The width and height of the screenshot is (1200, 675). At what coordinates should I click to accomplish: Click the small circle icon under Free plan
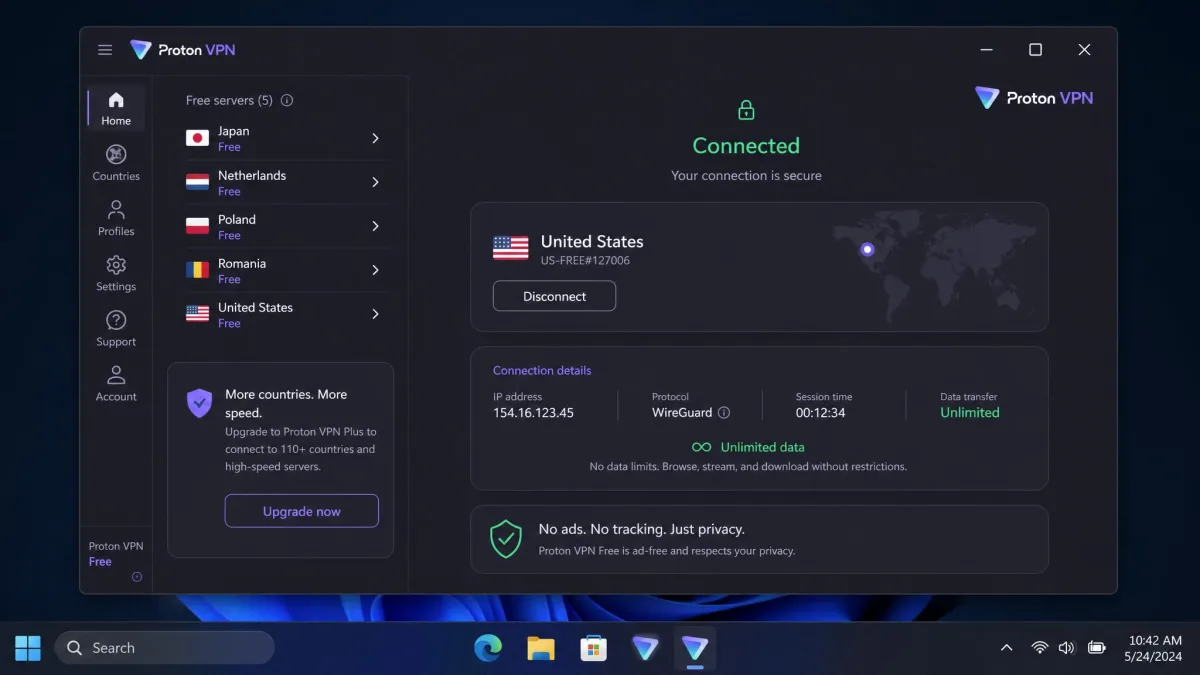coord(137,577)
